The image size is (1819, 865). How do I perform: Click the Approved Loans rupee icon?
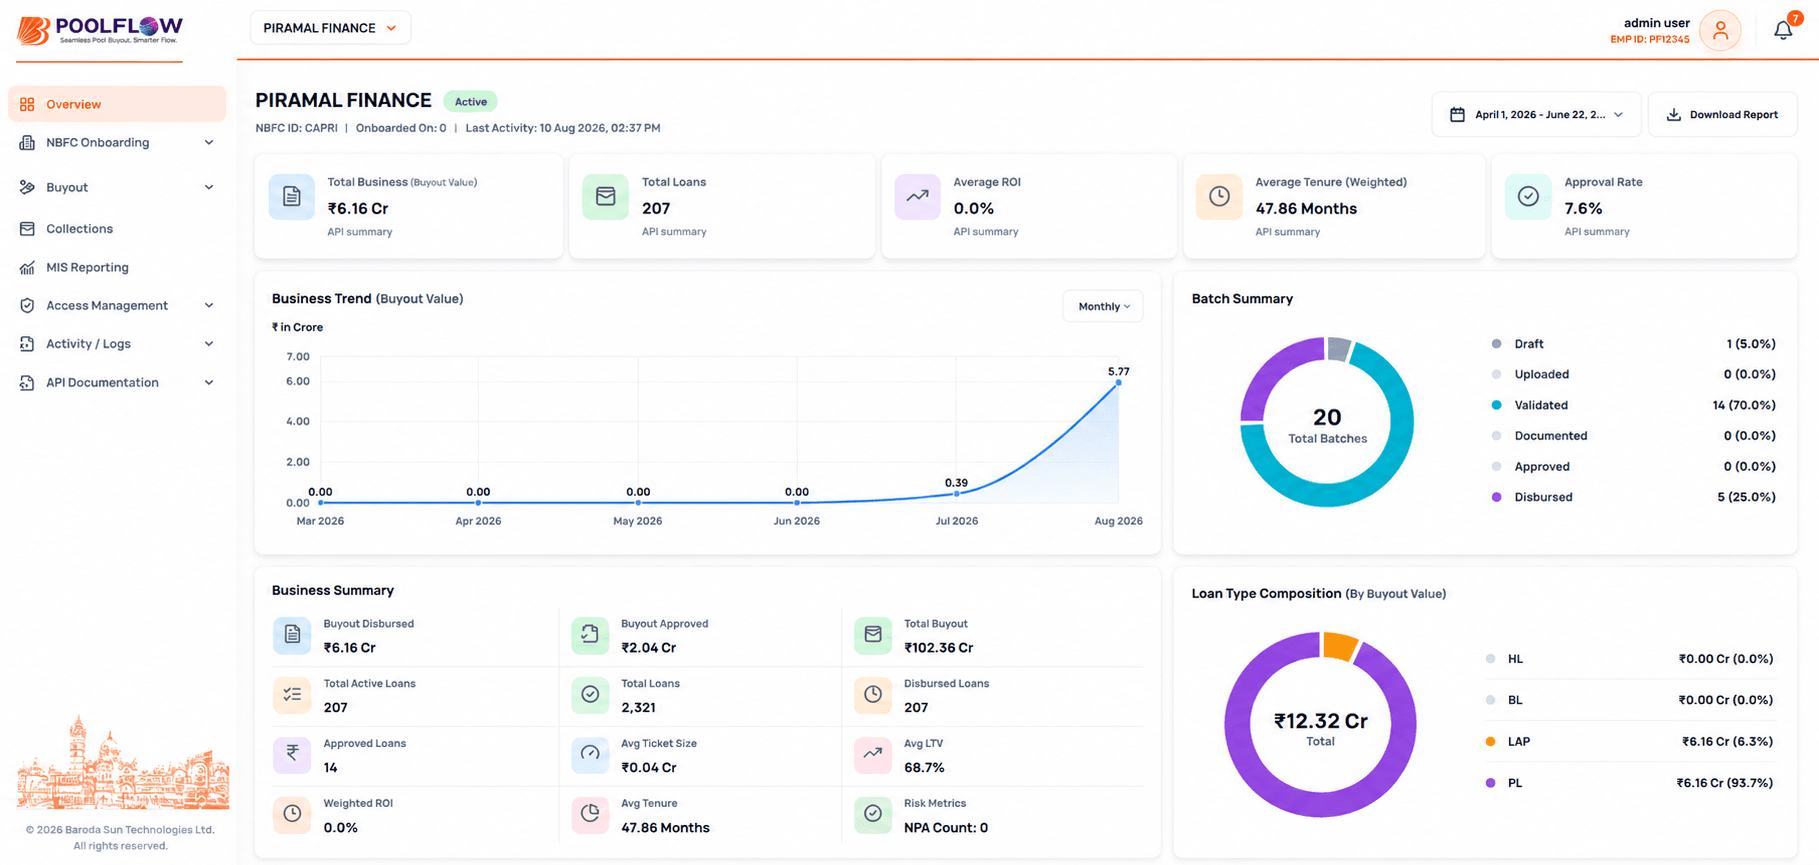coord(292,755)
